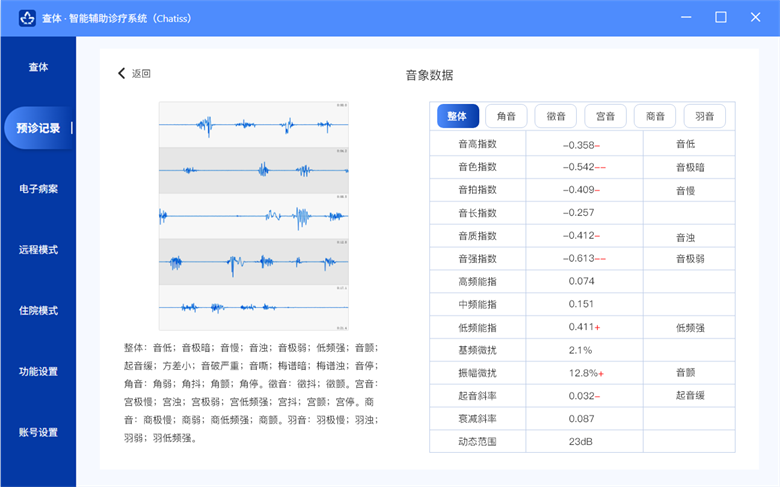This screenshot has height=487, width=780.
Task: Click the value -0.412
Action: pyautogui.click(x=579, y=235)
